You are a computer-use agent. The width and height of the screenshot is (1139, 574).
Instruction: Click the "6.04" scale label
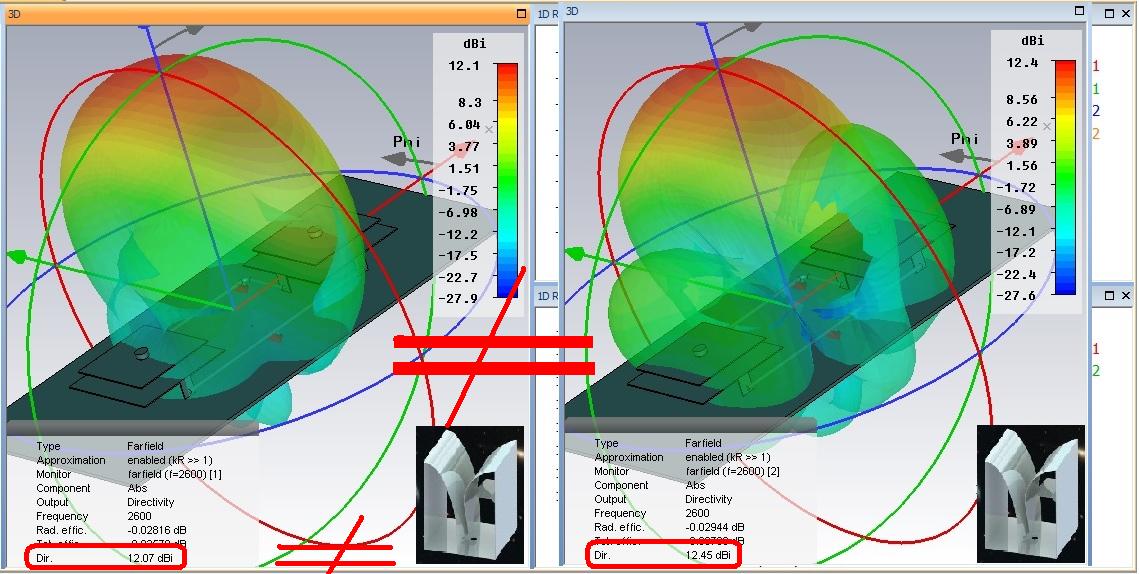(466, 125)
